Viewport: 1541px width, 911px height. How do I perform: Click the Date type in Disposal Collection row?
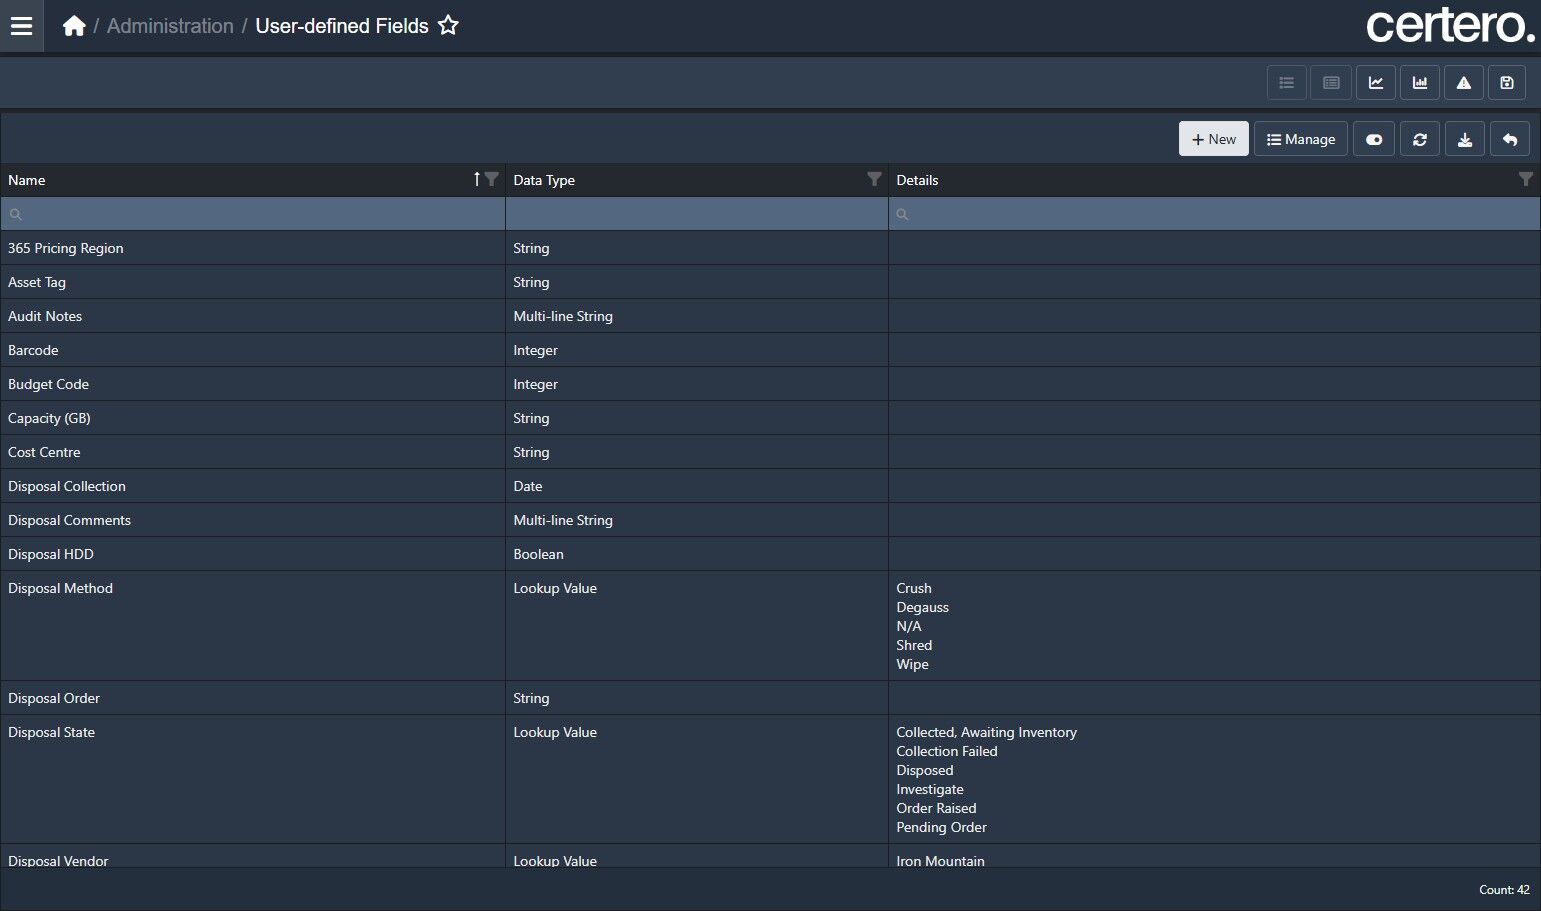coord(528,486)
